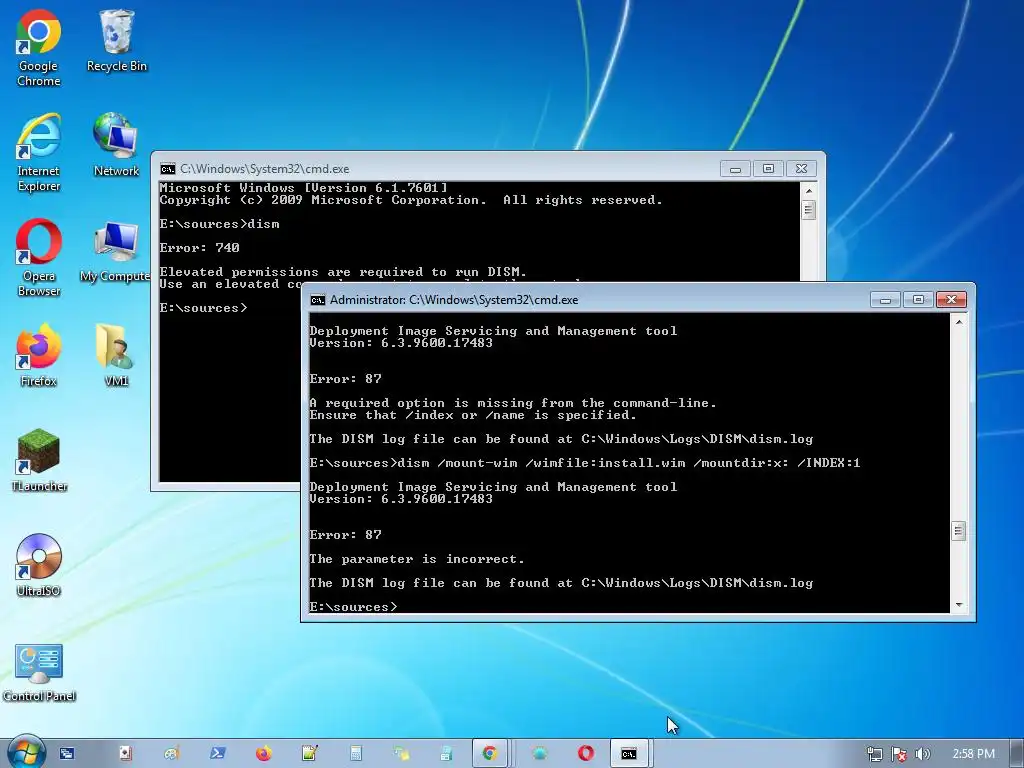Click the cmd.exe taskbar button
The image size is (1024, 768).
click(629, 754)
